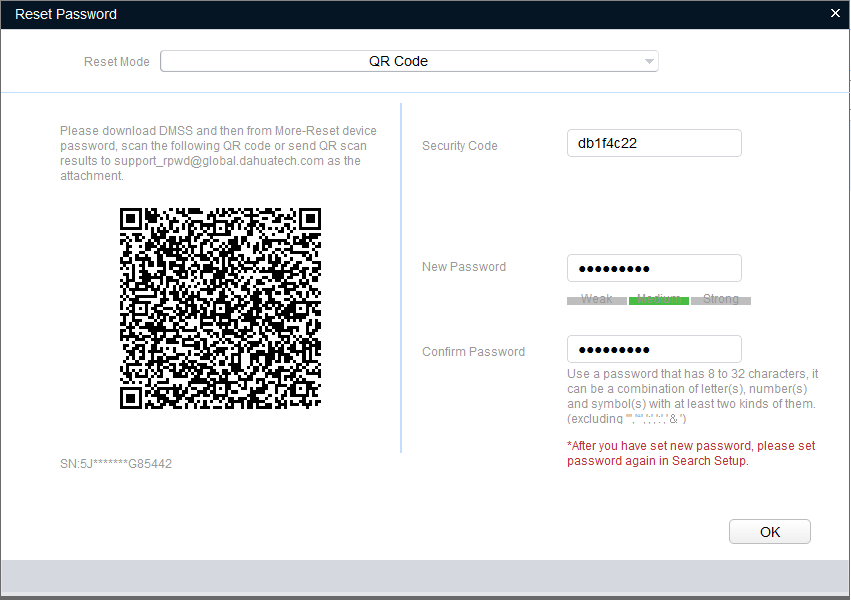Click the Reset Mode label

(x=116, y=62)
